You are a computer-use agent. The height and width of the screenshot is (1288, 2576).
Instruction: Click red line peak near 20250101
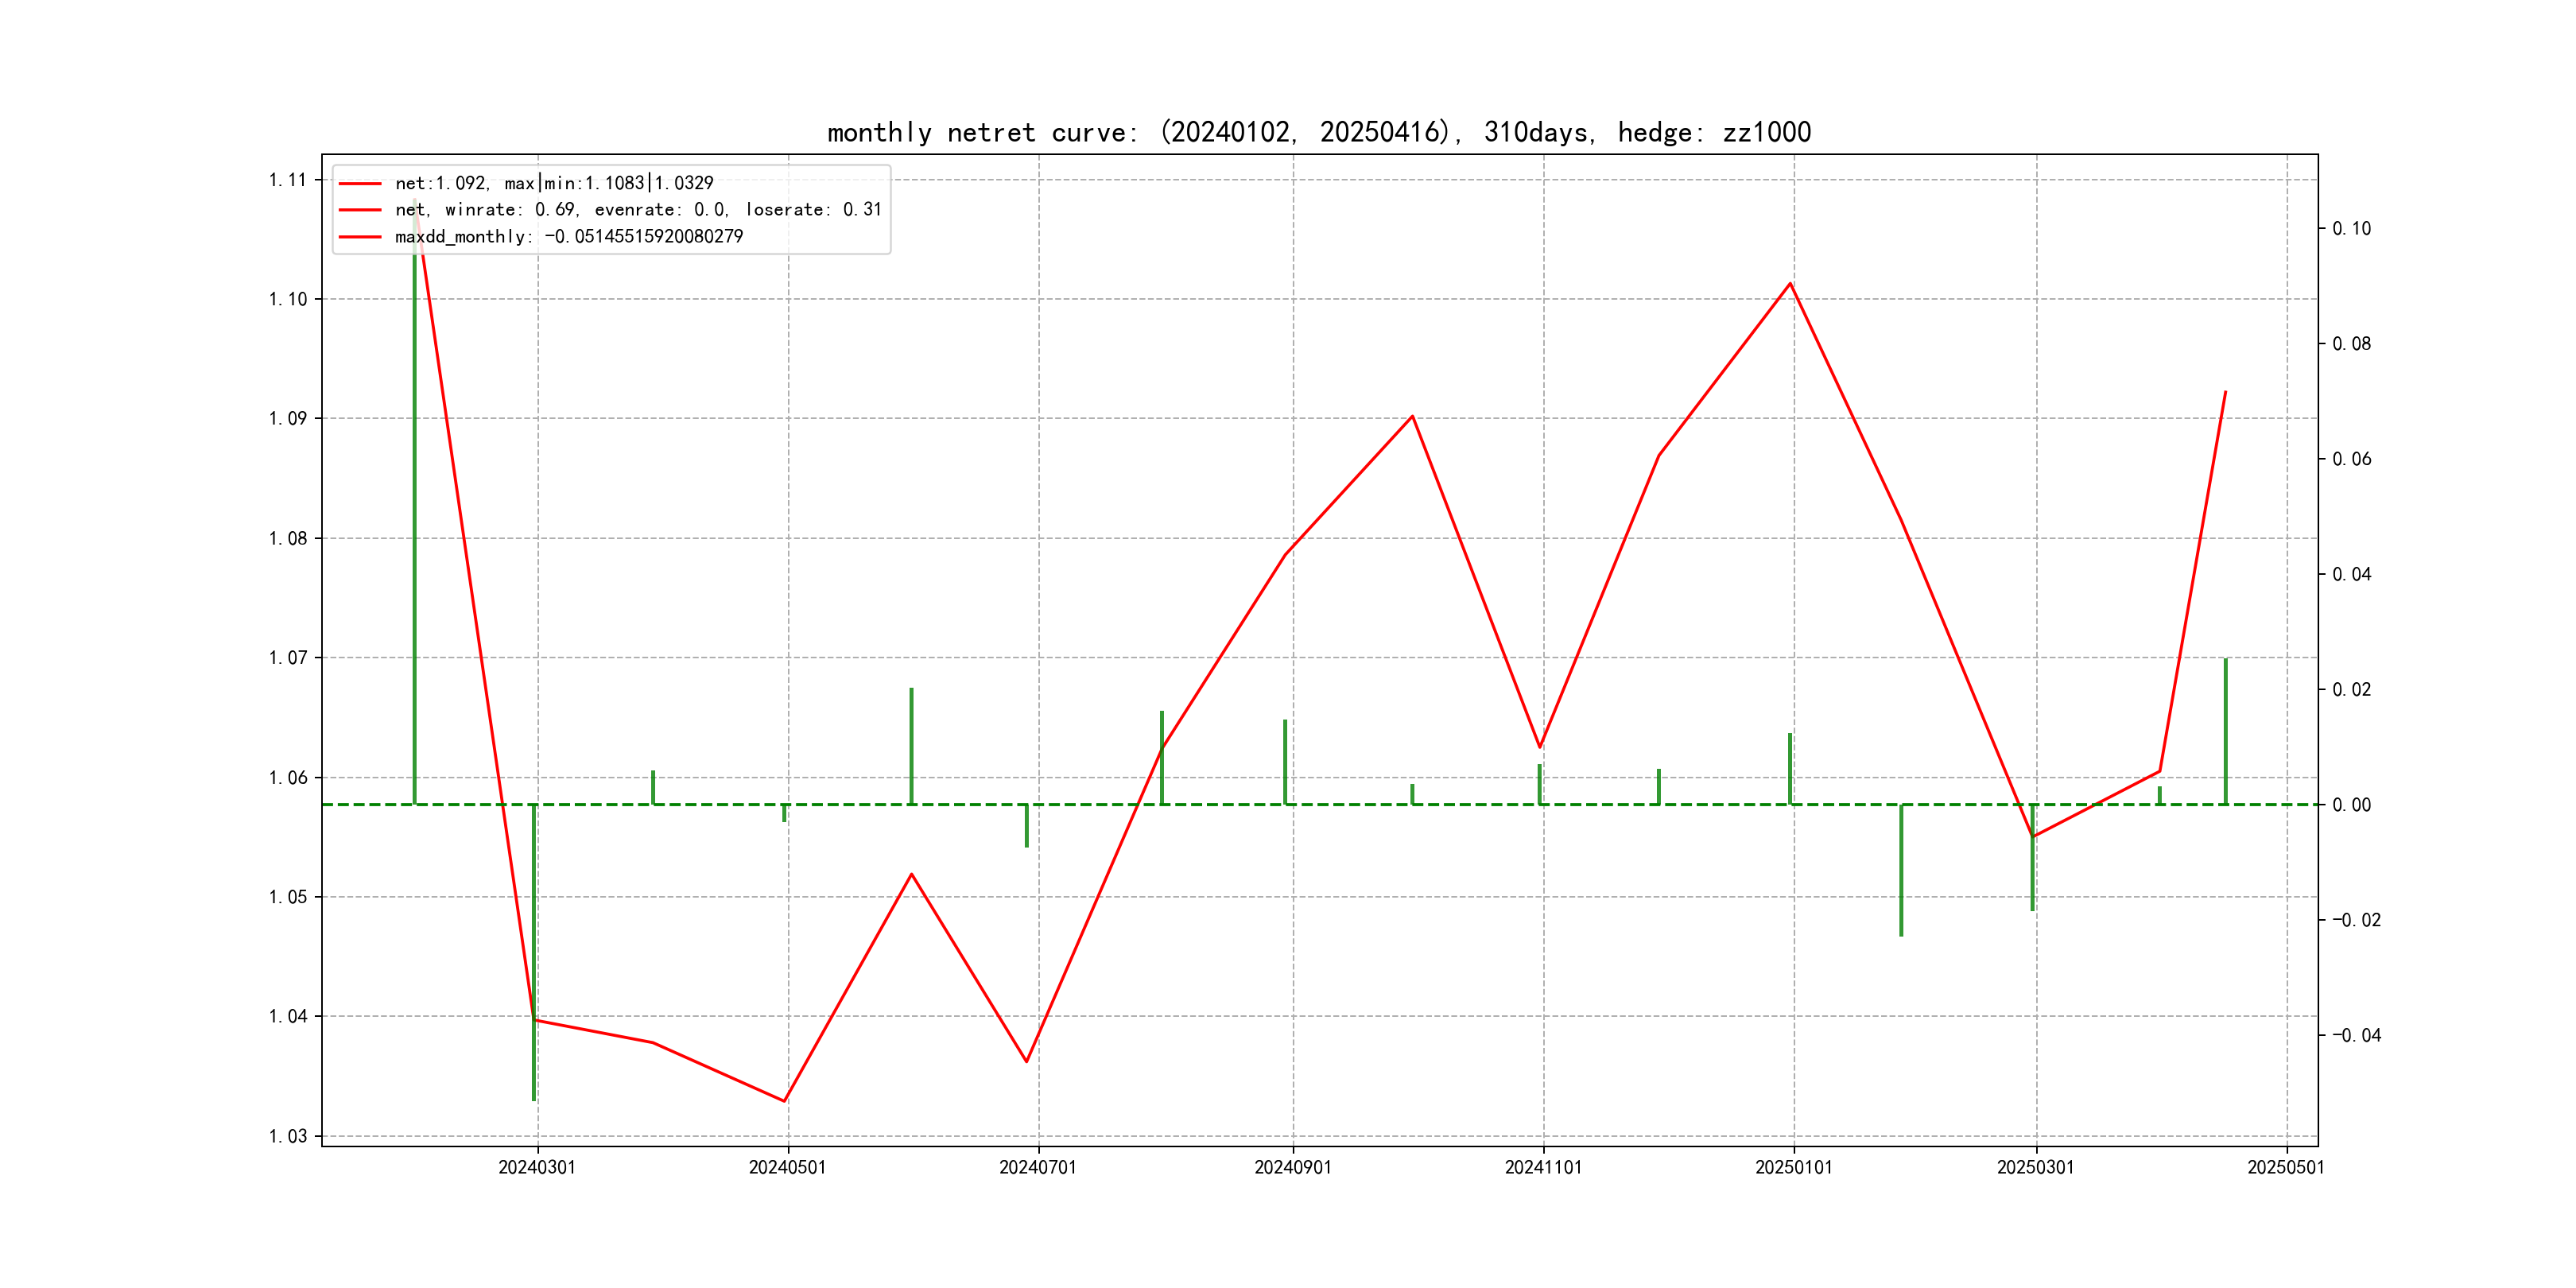(x=1790, y=284)
